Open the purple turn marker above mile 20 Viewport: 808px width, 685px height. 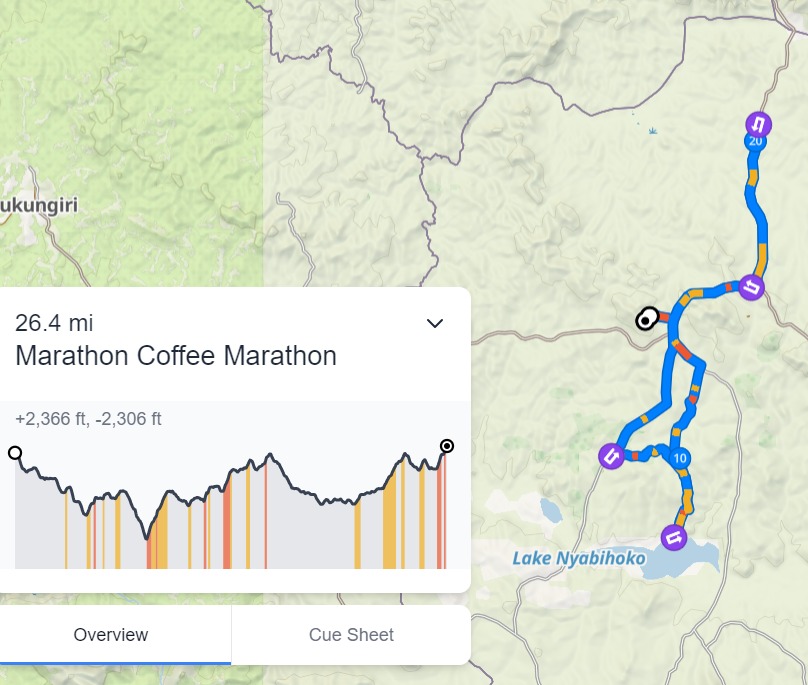click(759, 124)
